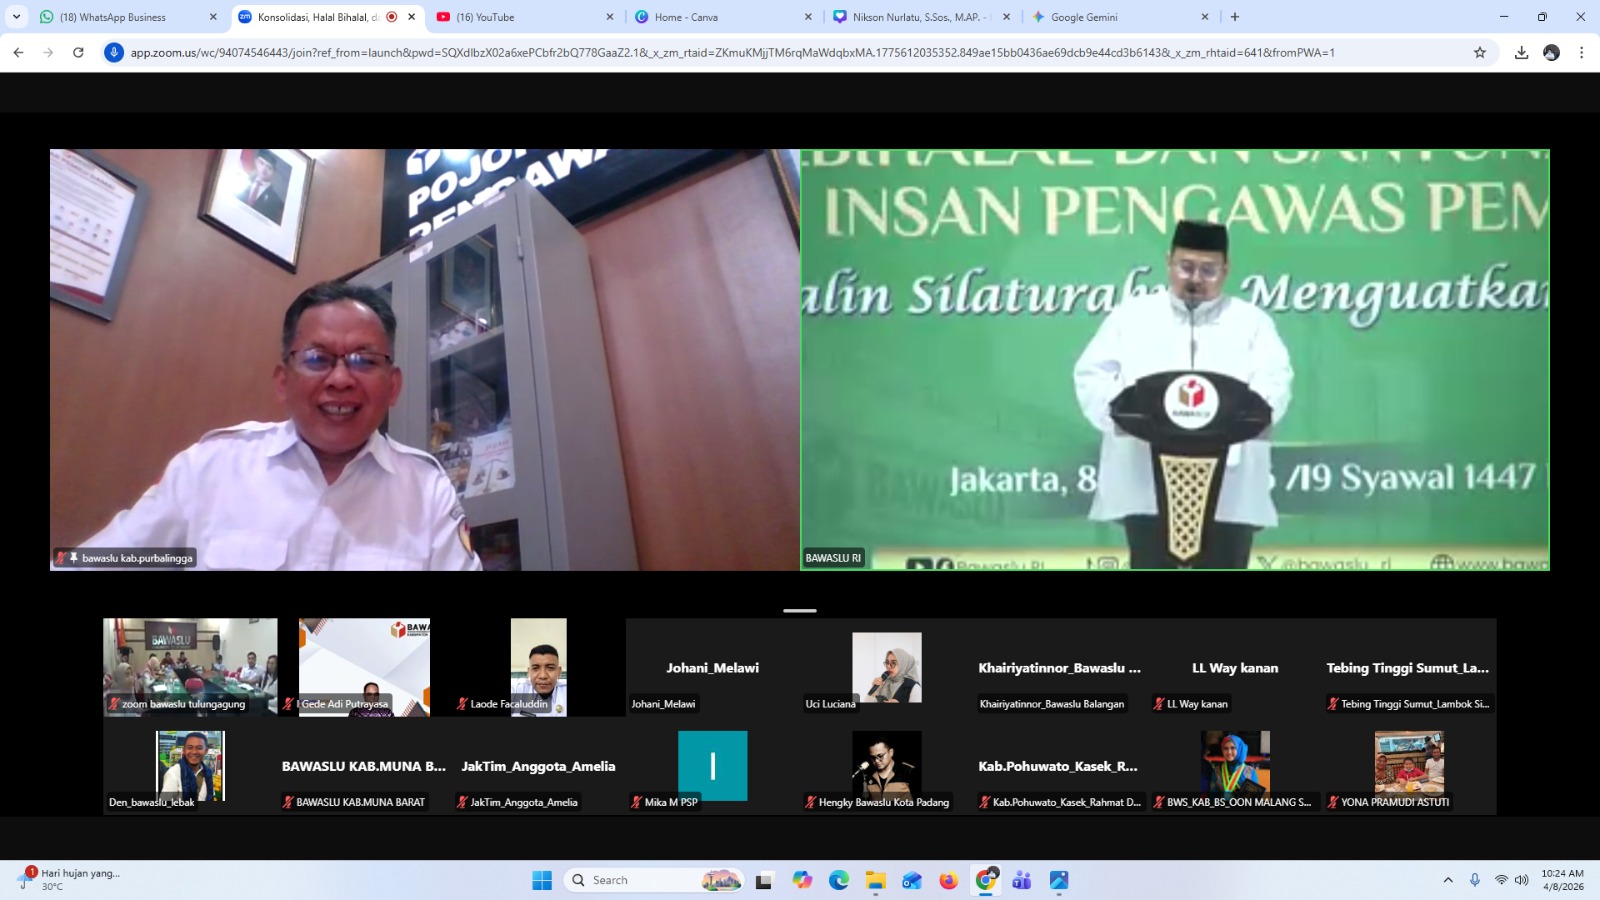Select the LL Way kanan participant tile
The height and width of the screenshot is (900, 1600).
pos(1235,666)
